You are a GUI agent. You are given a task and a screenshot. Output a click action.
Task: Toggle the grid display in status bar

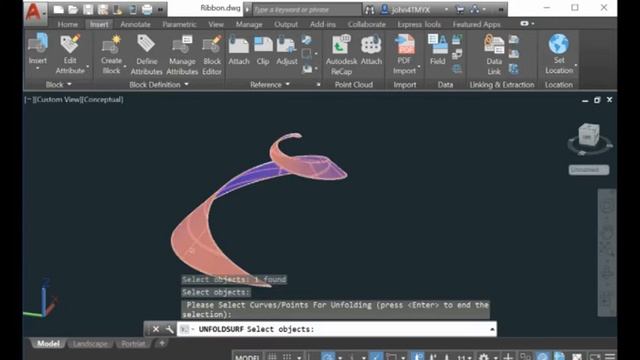[x=272, y=357]
